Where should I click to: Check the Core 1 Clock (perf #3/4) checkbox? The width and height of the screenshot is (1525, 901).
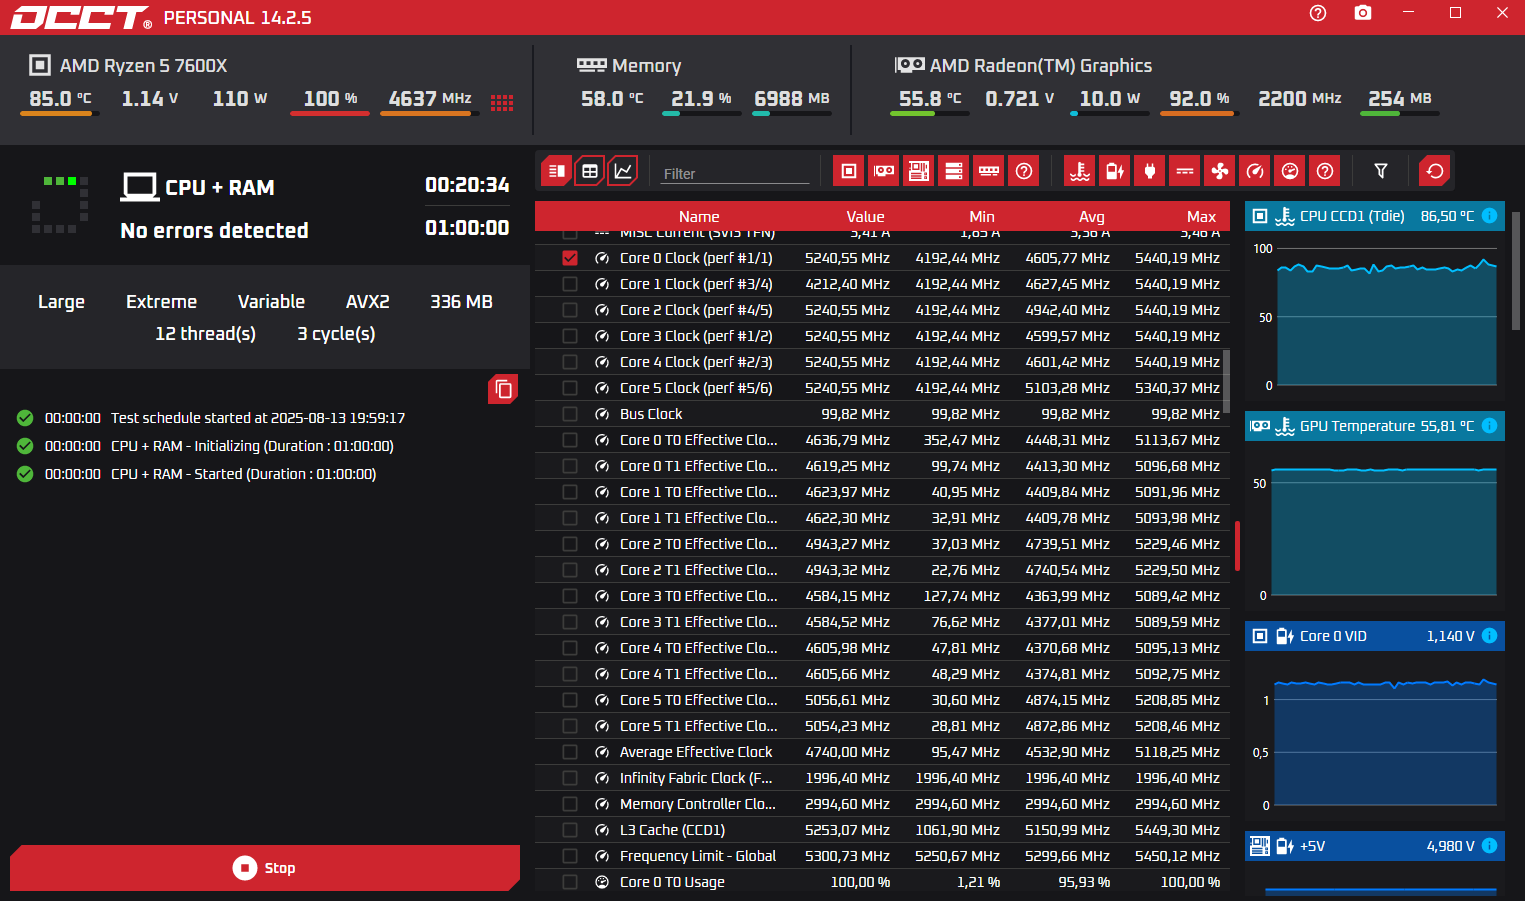pyautogui.click(x=570, y=284)
